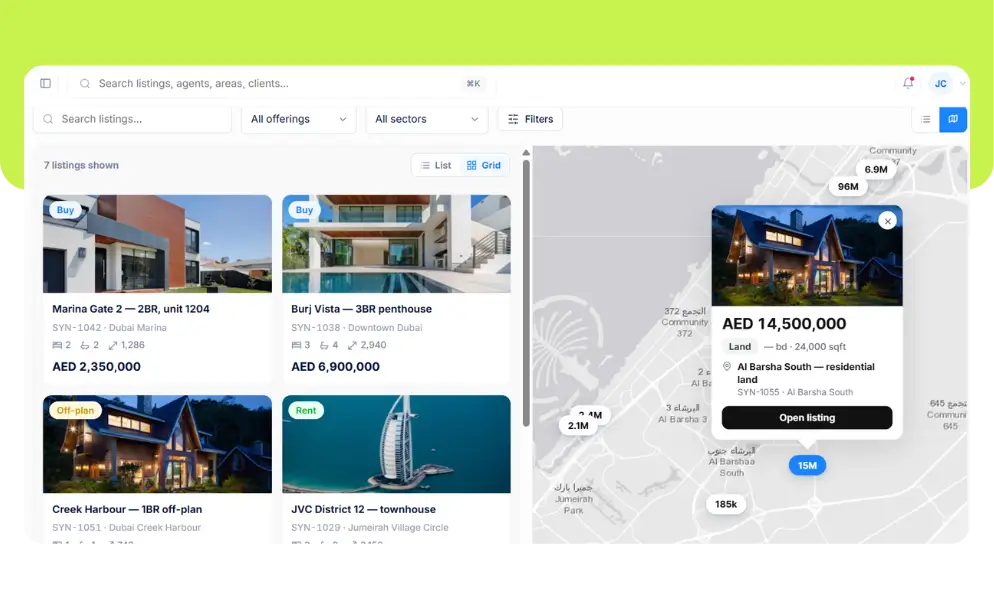Click the Rent badge on JVC District 12
Viewport: 994px width, 609px height.
click(306, 410)
